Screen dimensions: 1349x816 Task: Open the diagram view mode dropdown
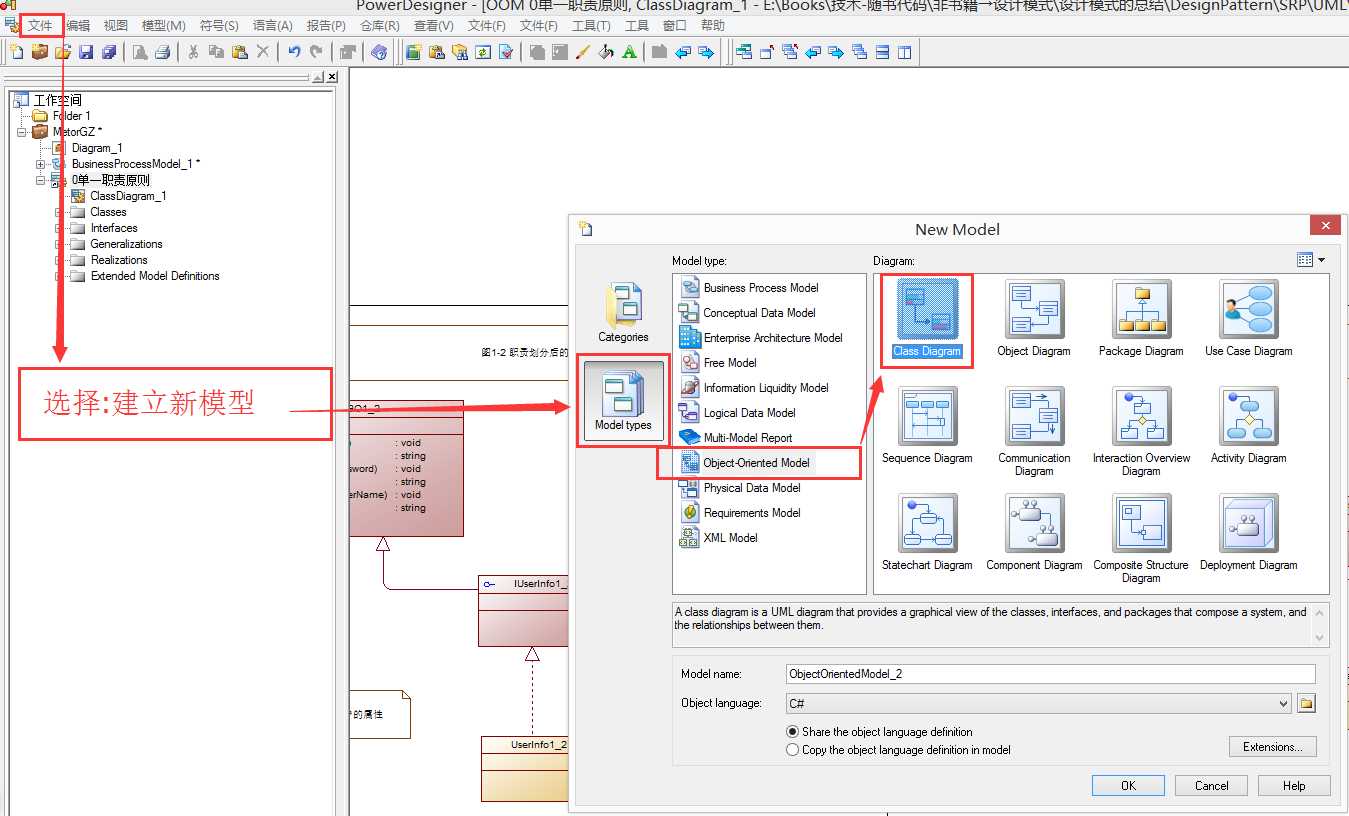pyautogui.click(x=1310, y=260)
